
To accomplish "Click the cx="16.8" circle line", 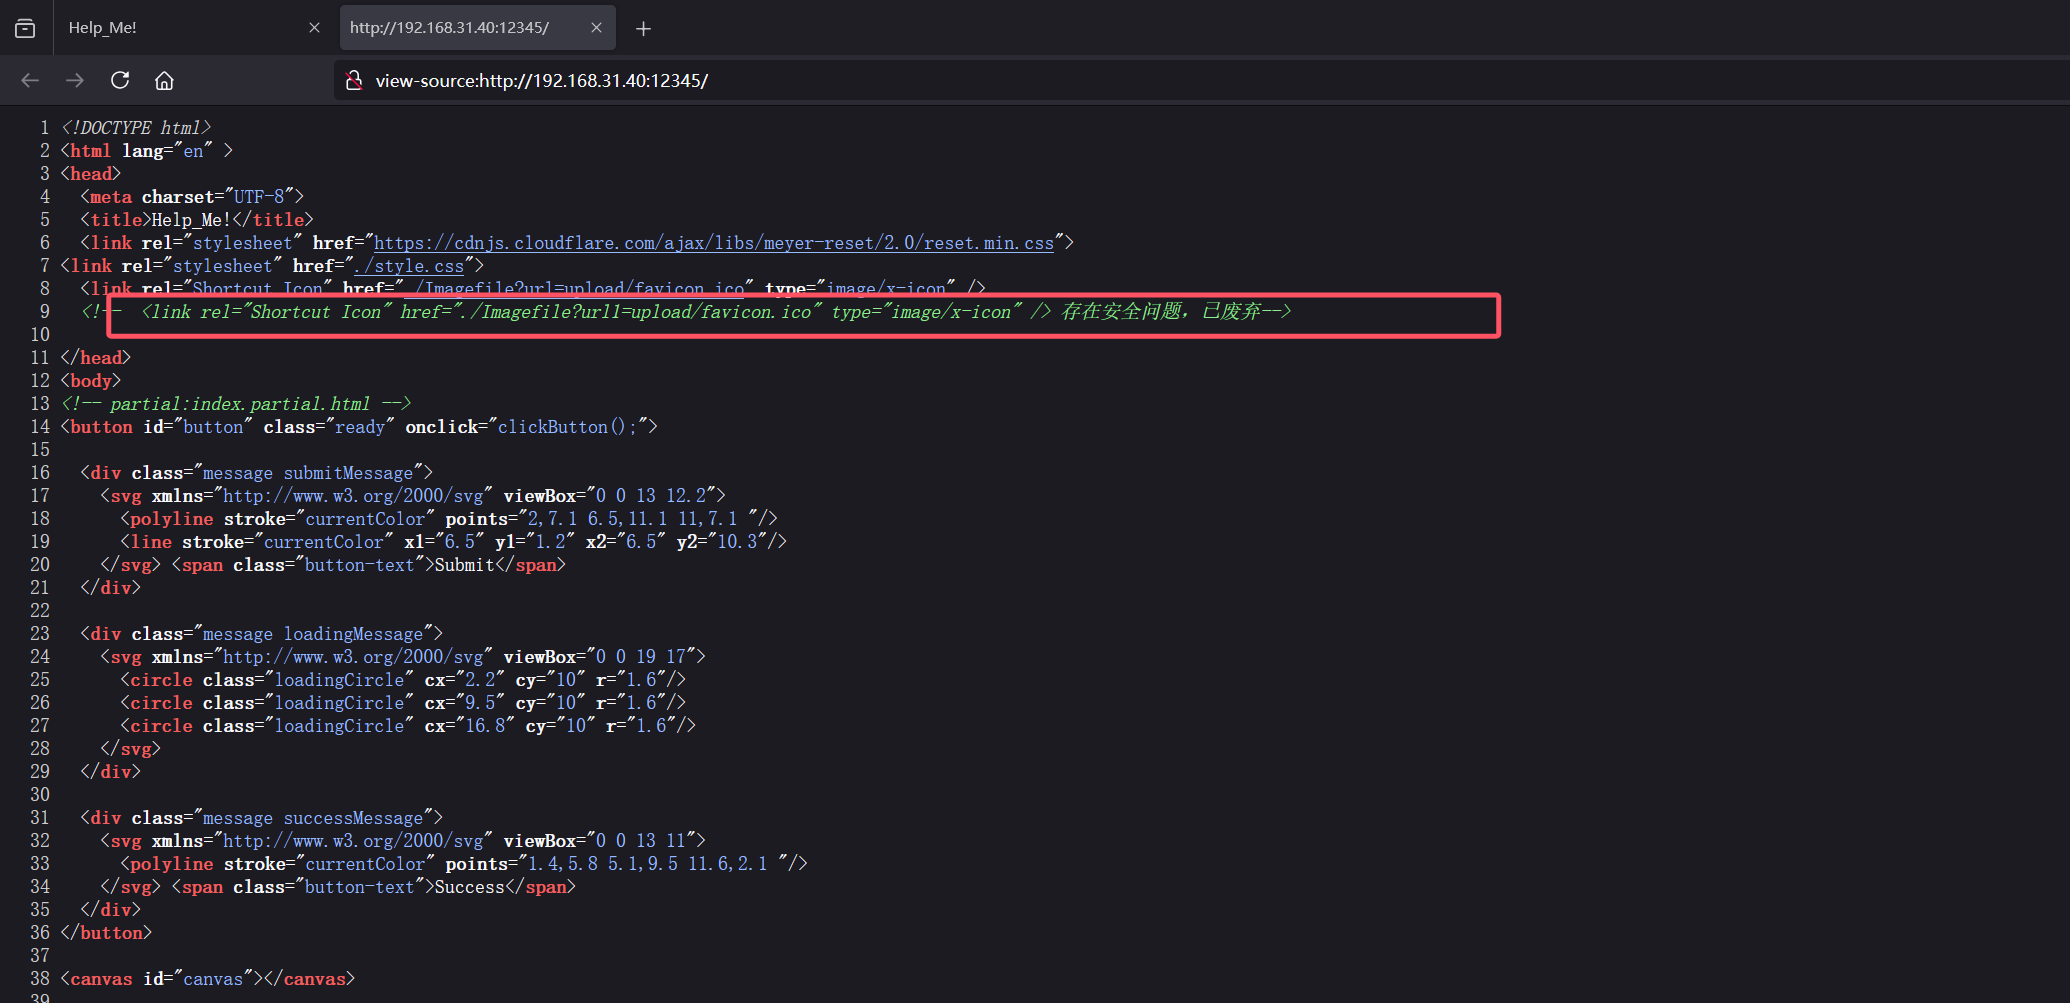I will point(408,726).
